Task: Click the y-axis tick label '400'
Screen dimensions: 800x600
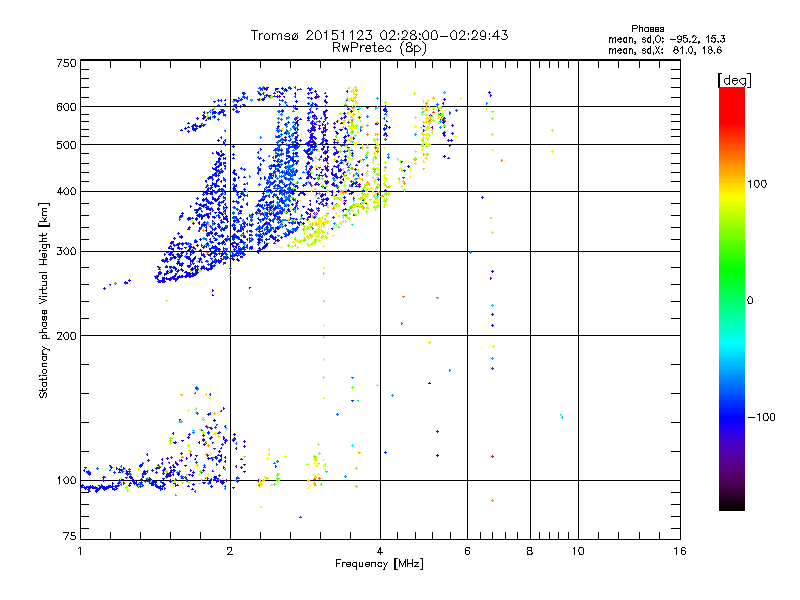Action: tap(67, 192)
